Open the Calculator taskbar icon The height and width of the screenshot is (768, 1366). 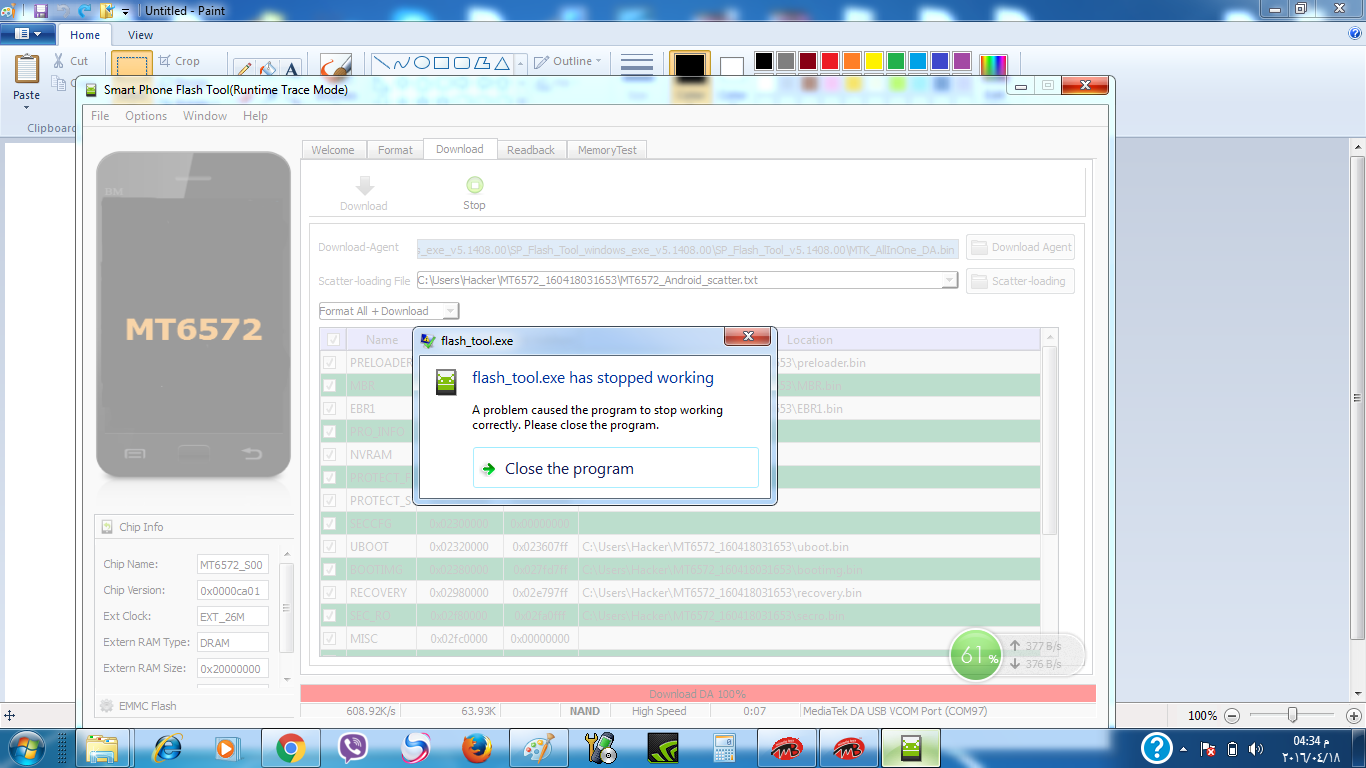[x=725, y=748]
